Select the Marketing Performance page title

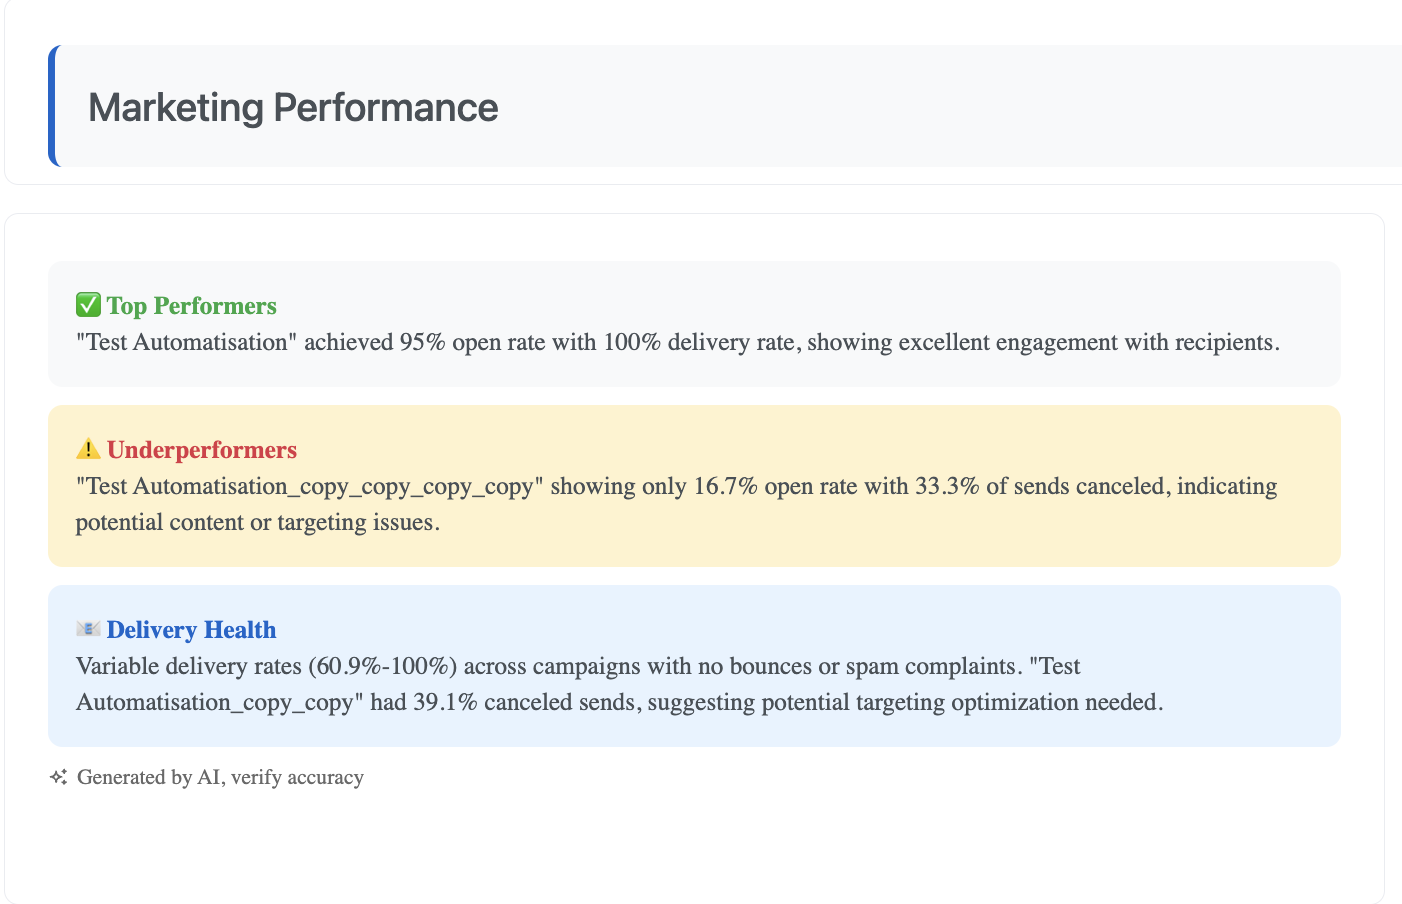[293, 108]
